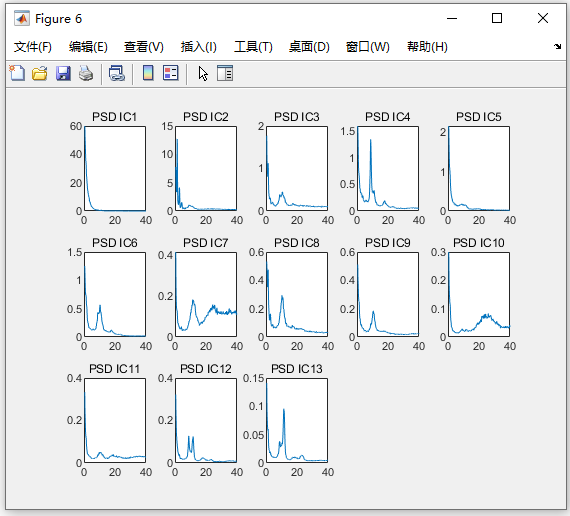Open the 桌面(D) menu

click(x=309, y=47)
